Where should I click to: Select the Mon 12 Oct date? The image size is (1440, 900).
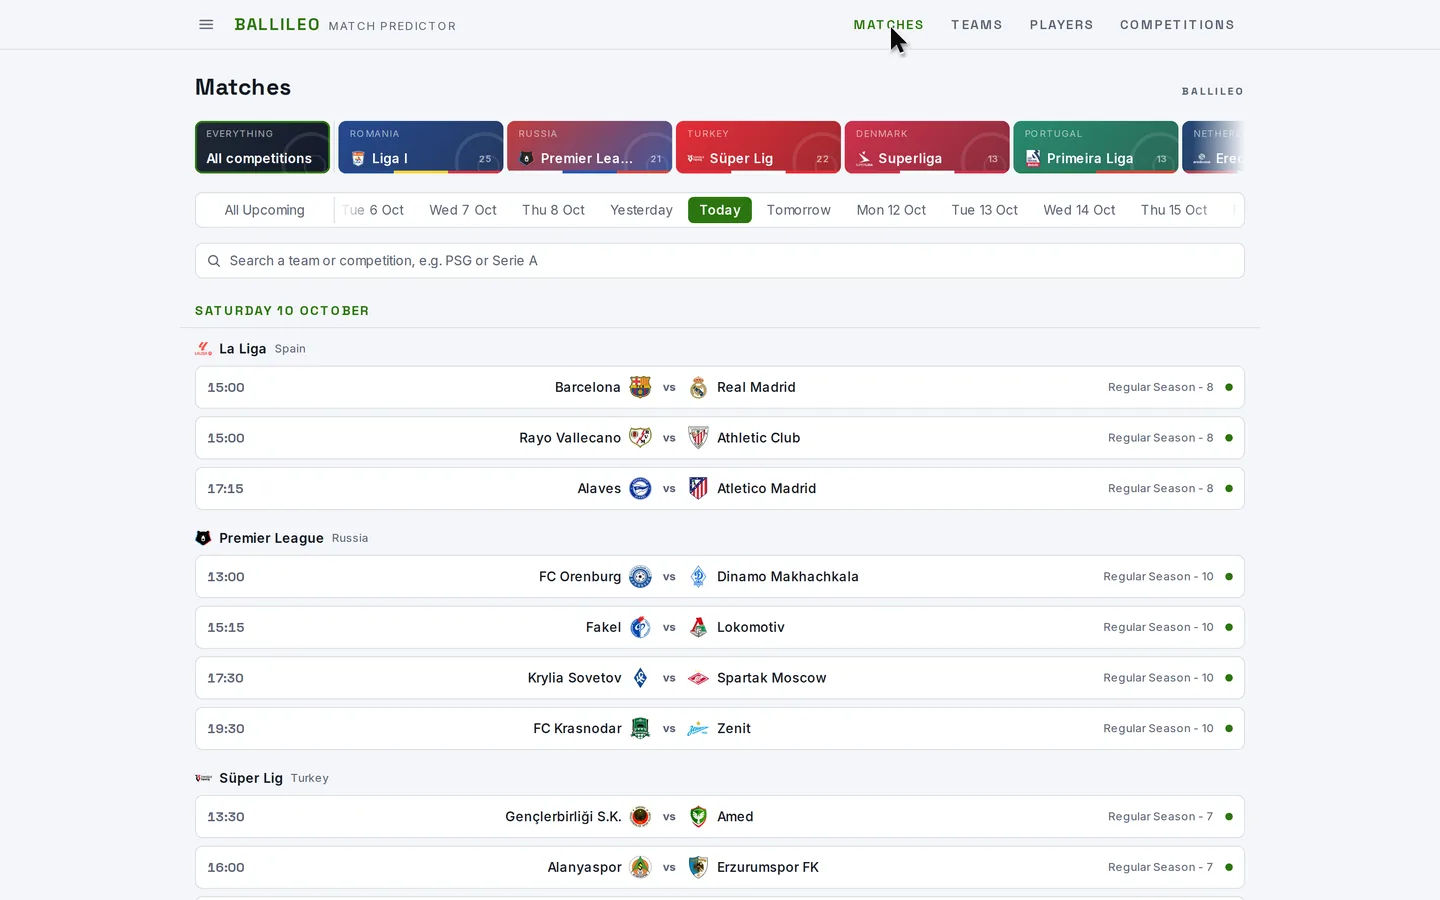pos(891,210)
